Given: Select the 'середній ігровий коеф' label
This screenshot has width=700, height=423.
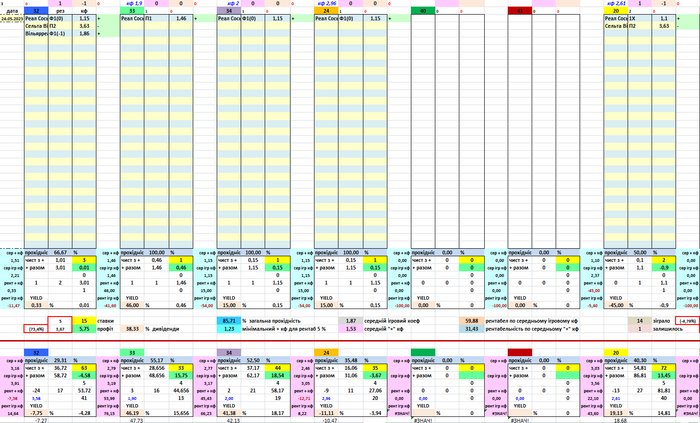Looking at the screenshot, I should click(x=392, y=321).
